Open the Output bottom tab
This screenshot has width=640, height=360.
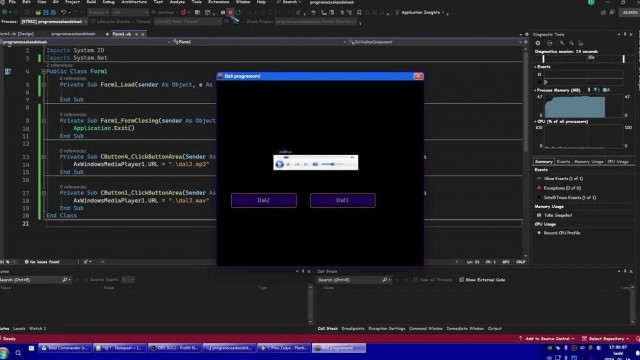click(494, 329)
